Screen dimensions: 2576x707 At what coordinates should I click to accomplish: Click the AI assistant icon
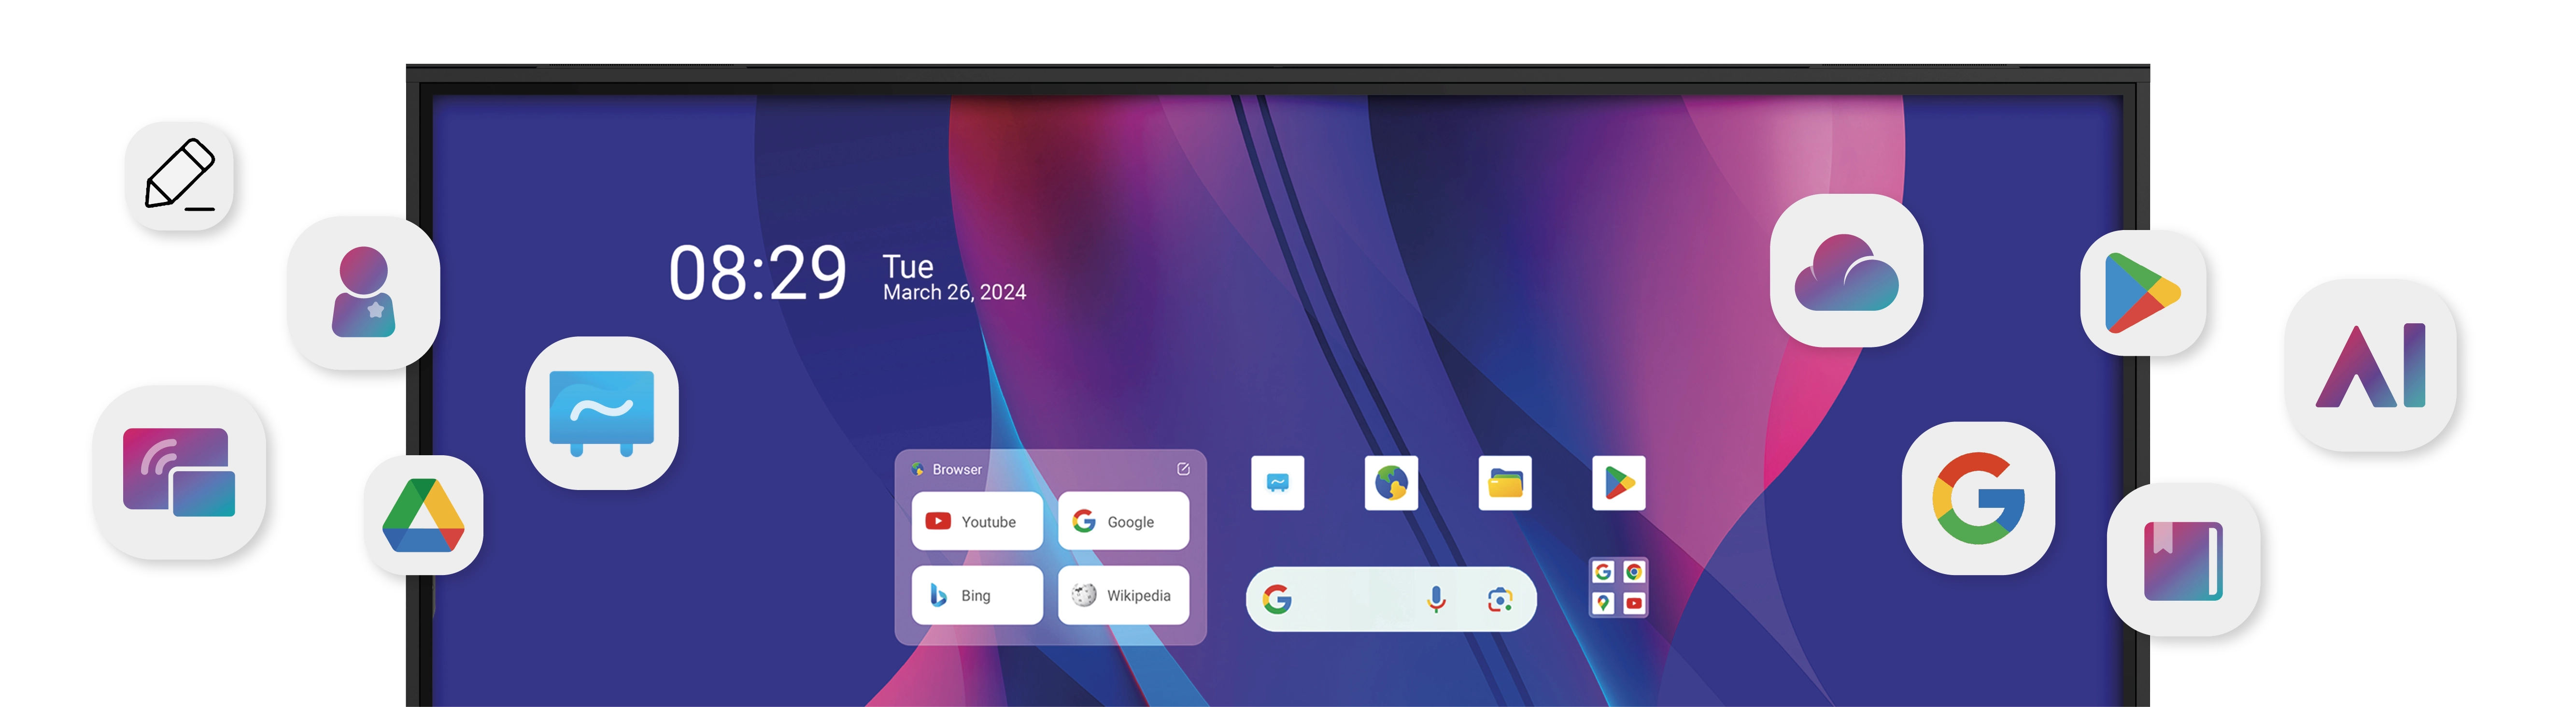click(x=2370, y=365)
